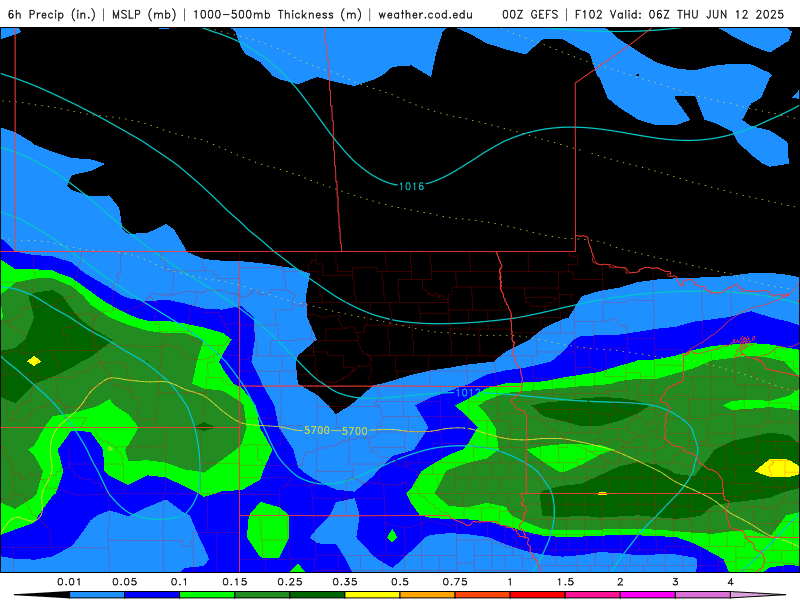The width and height of the screenshot is (800, 600).
Task: Click the 0.35 legend value
Action: tap(345, 582)
